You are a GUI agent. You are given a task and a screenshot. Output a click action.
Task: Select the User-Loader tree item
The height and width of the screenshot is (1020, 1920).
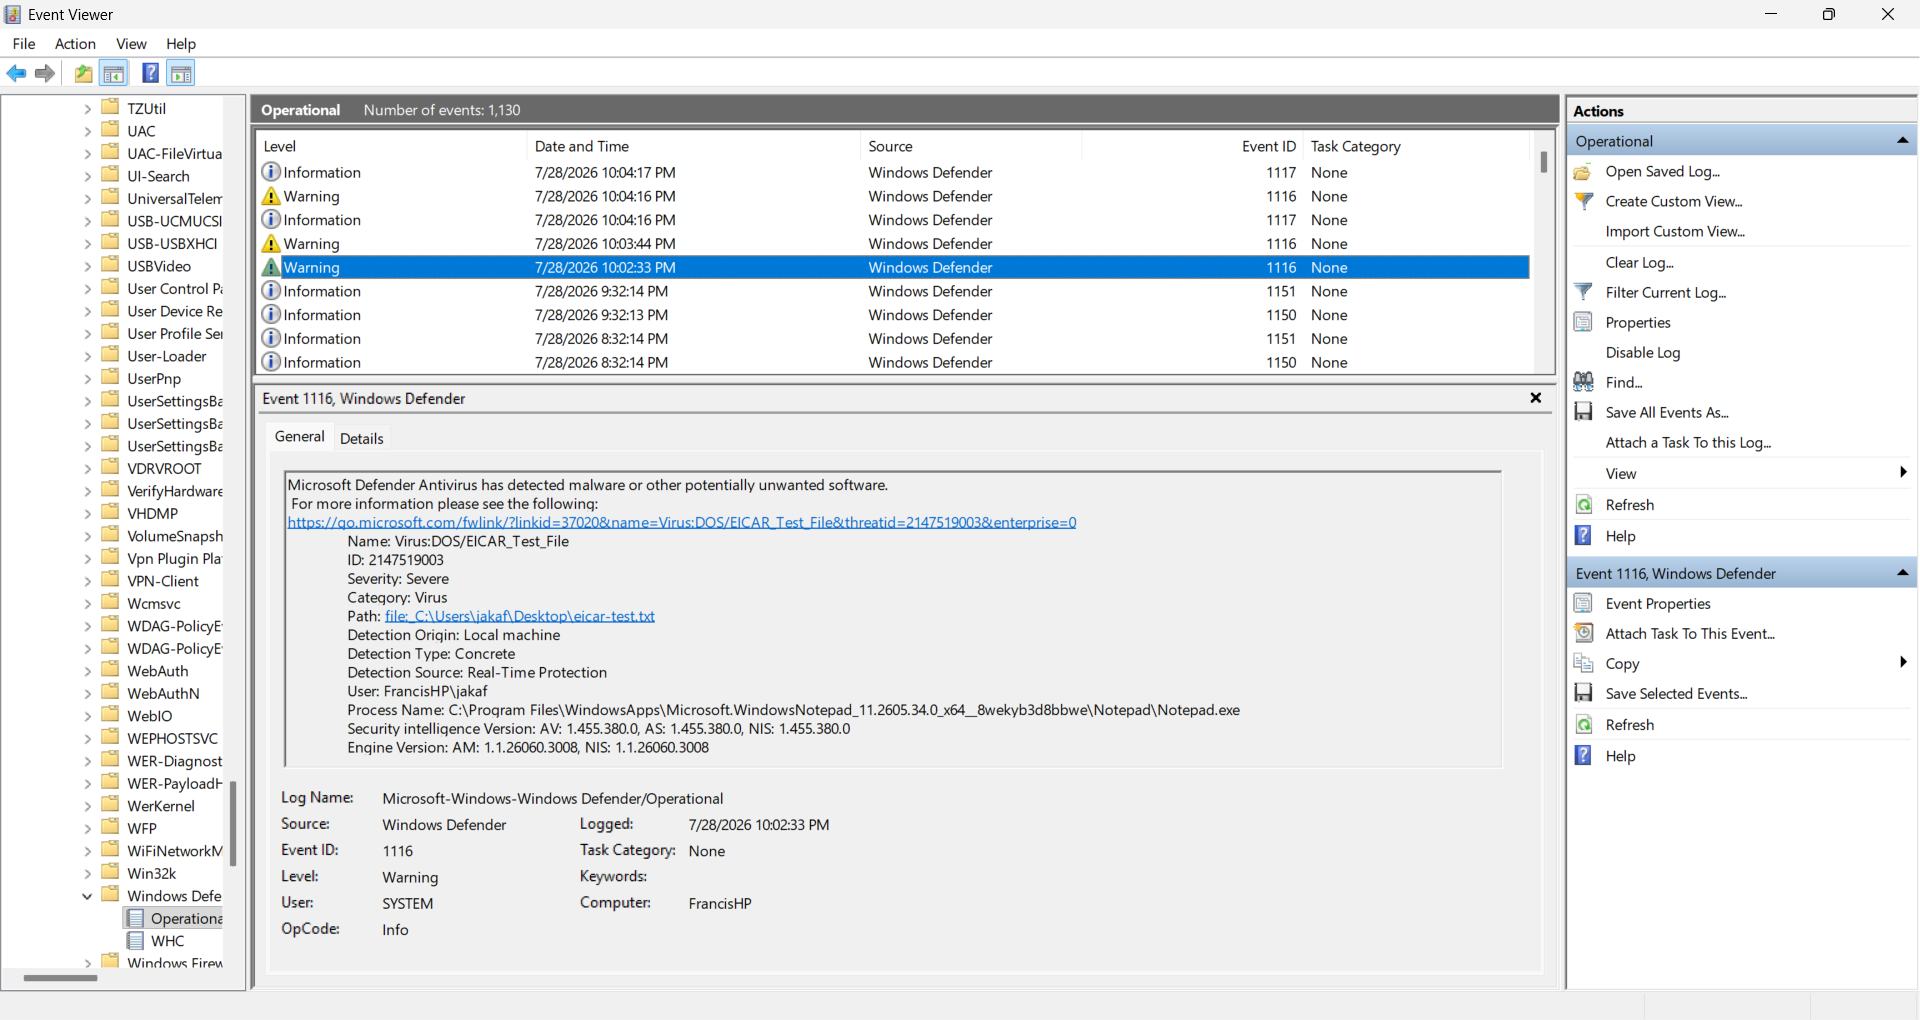click(x=167, y=356)
